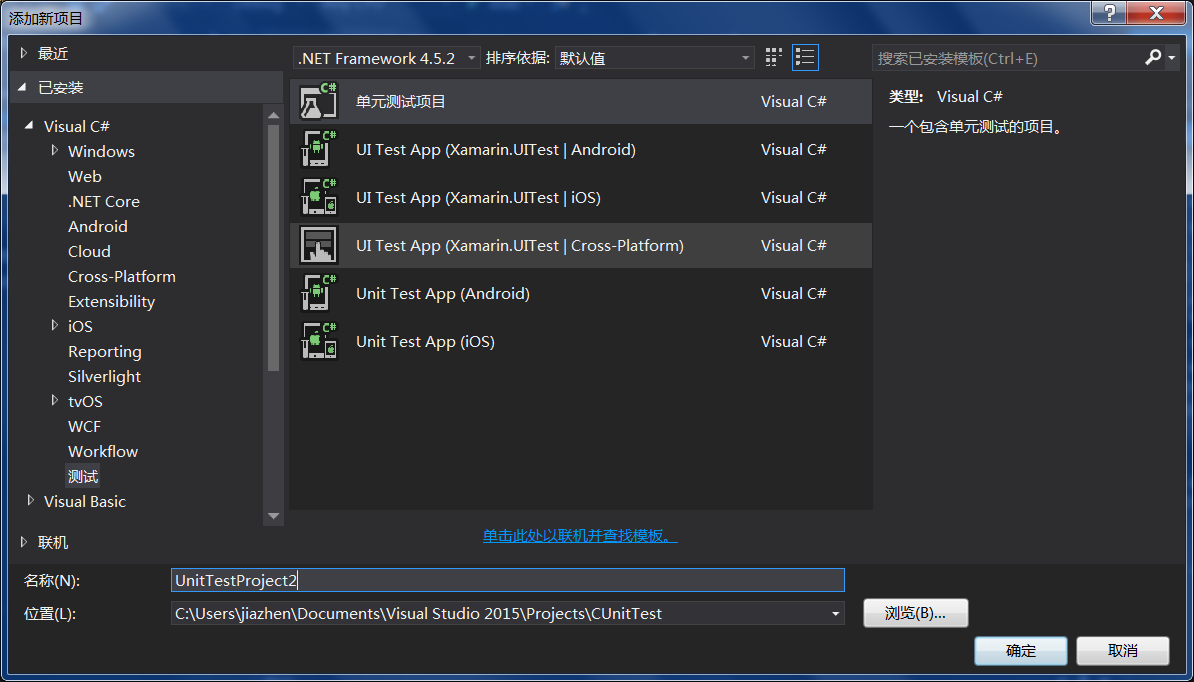Select the .NET Core category
1194x682 pixels.
[x=104, y=202]
